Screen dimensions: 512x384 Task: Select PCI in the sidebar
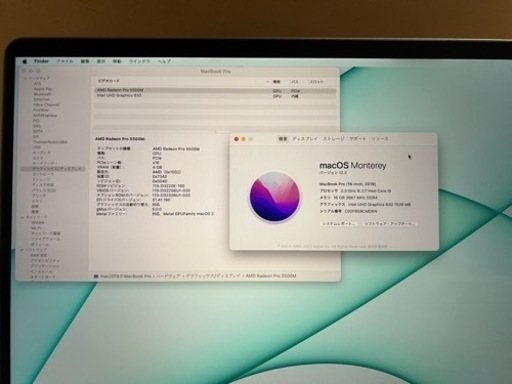click(x=36, y=121)
